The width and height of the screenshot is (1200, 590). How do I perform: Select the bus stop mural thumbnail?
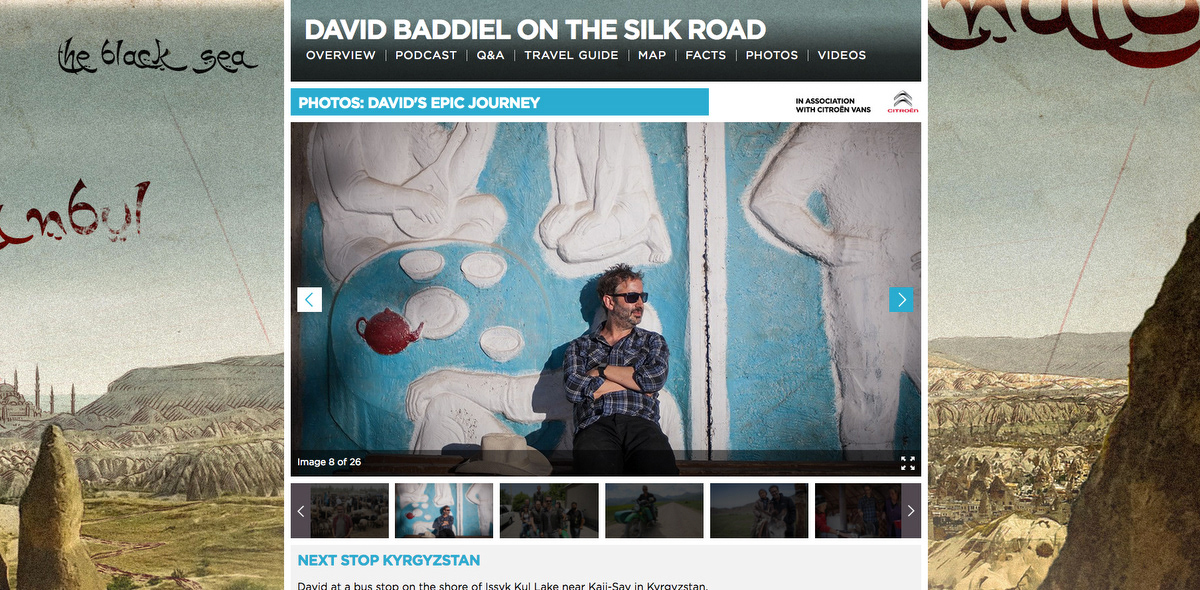pos(444,510)
